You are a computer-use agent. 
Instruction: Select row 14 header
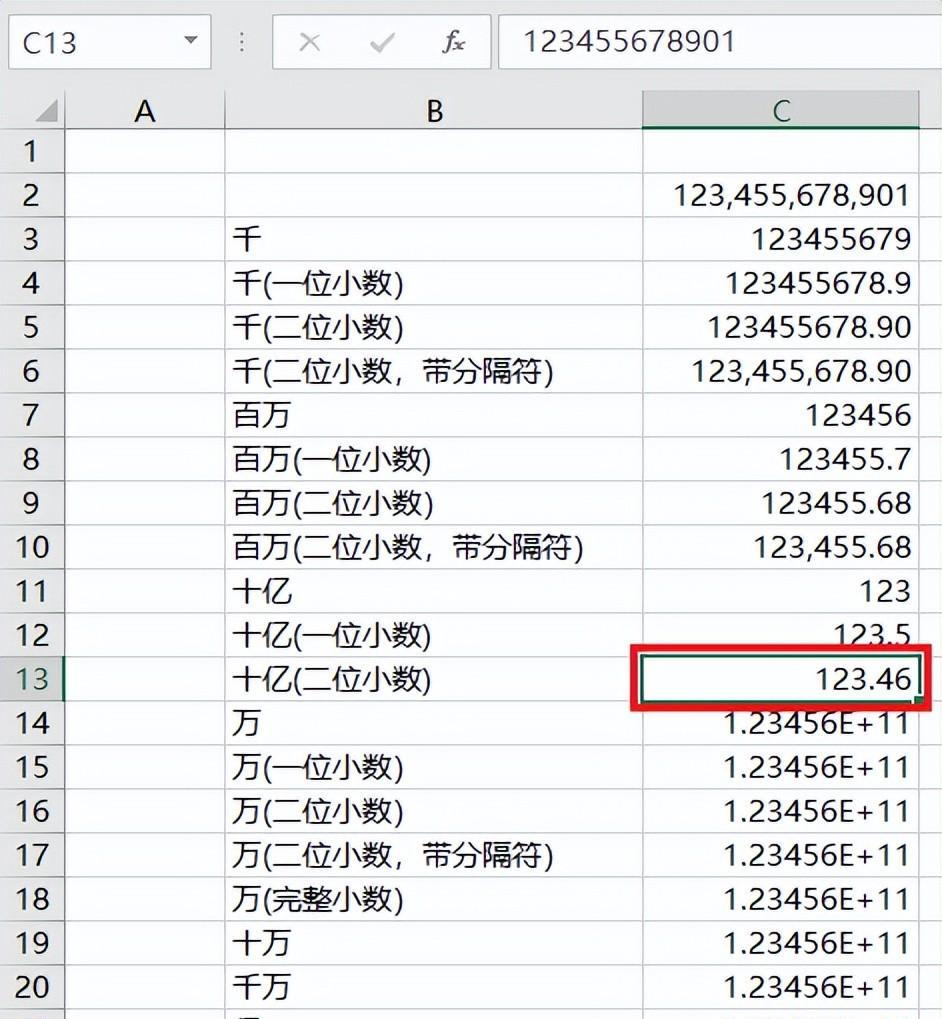(x=32, y=723)
